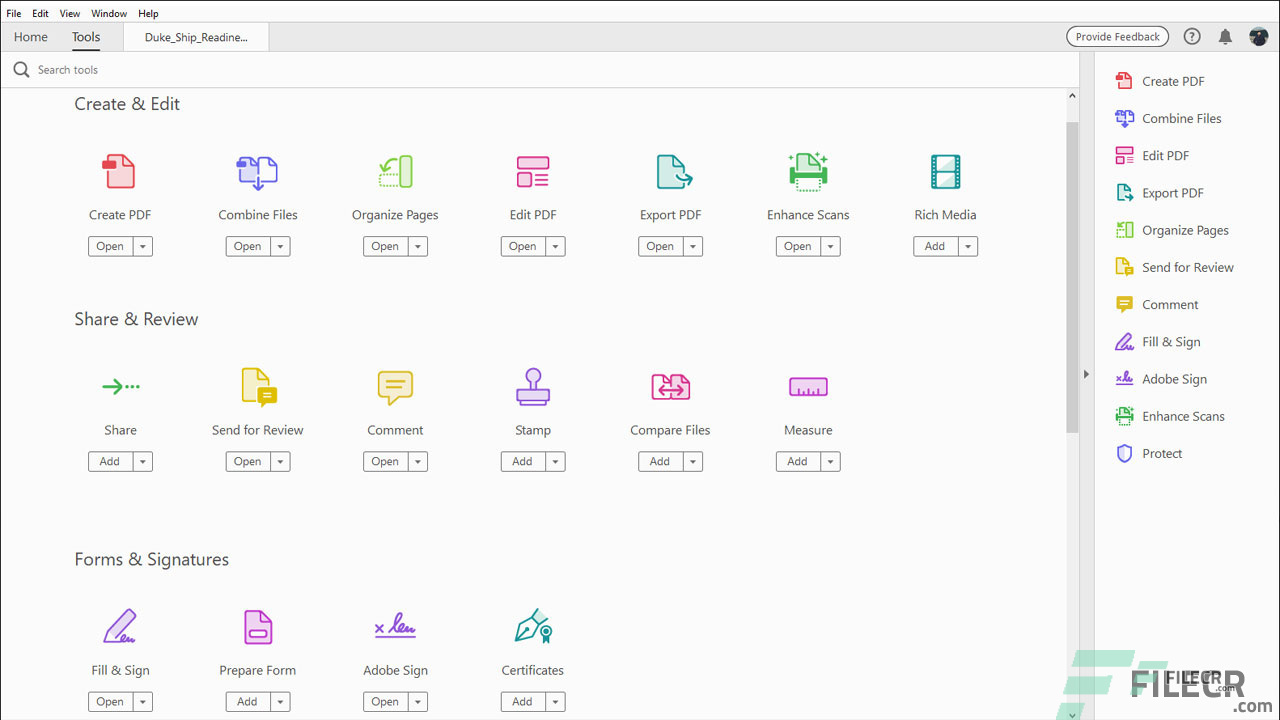The image size is (1280, 720).
Task: Open the Help menu
Action: [x=148, y=14]
